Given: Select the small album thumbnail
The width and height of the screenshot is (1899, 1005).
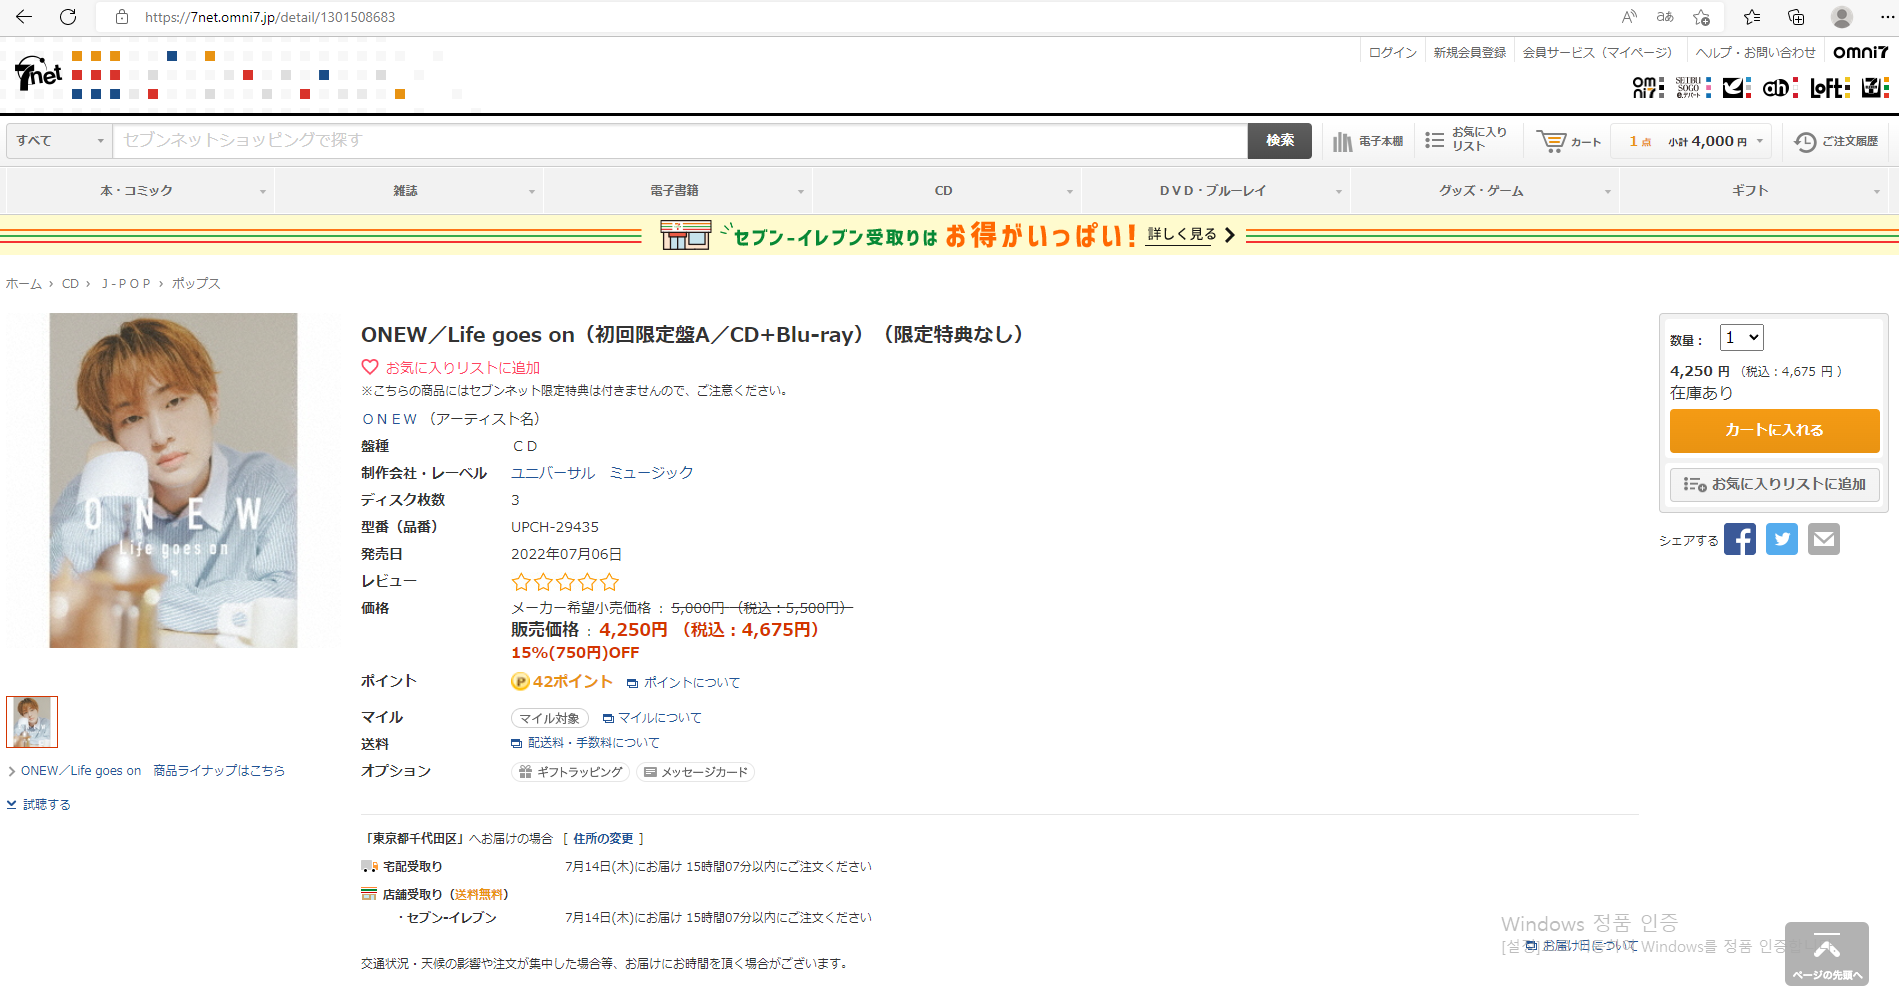Looking at the screenshot, I should coord(32,722).
